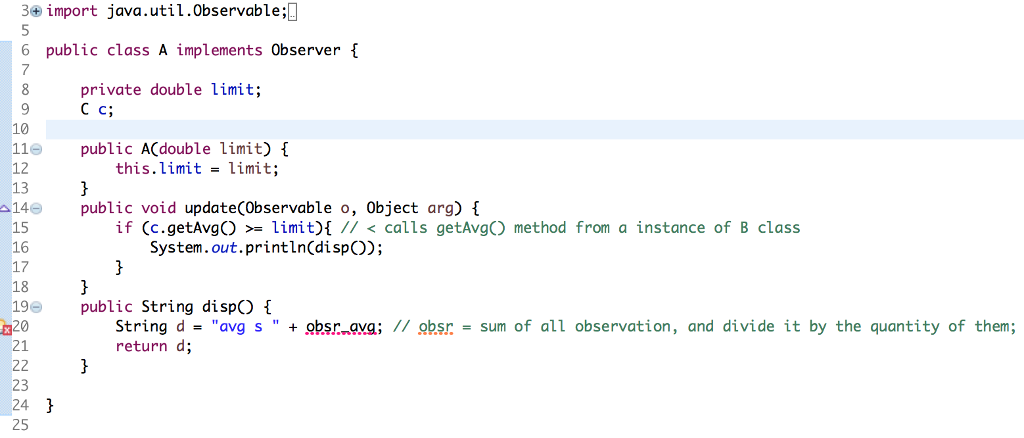Click the collapsed-imports placeholder box after Observable;
1024x438 pixels.
tap(292, 12)
